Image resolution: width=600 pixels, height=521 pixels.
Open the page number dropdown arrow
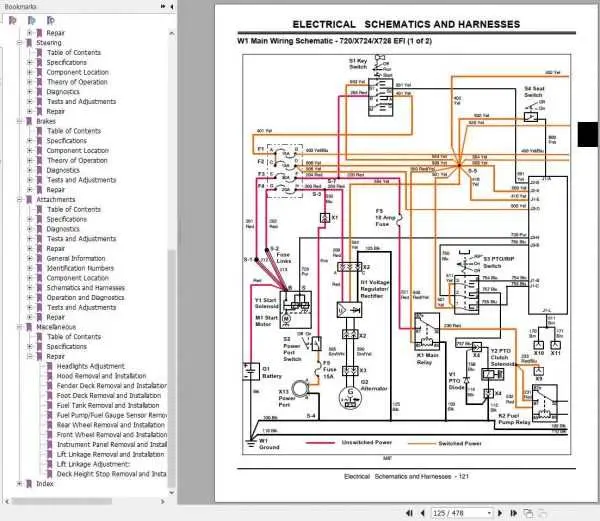(x=489, y=513)
